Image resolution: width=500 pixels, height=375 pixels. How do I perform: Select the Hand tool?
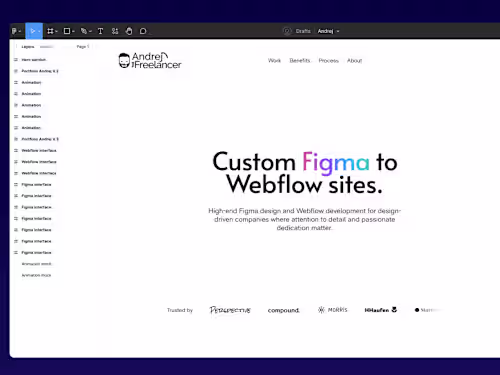pos(129,31)
